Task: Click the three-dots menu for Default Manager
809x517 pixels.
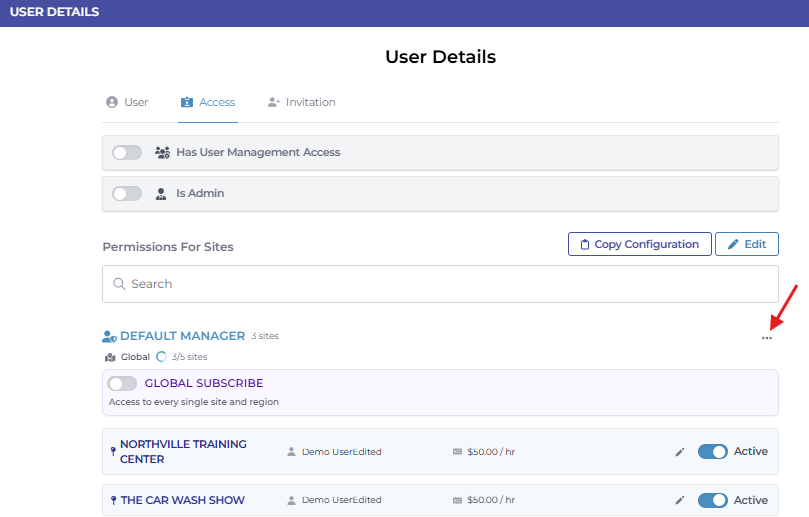Action: click(x=767, y=338)
